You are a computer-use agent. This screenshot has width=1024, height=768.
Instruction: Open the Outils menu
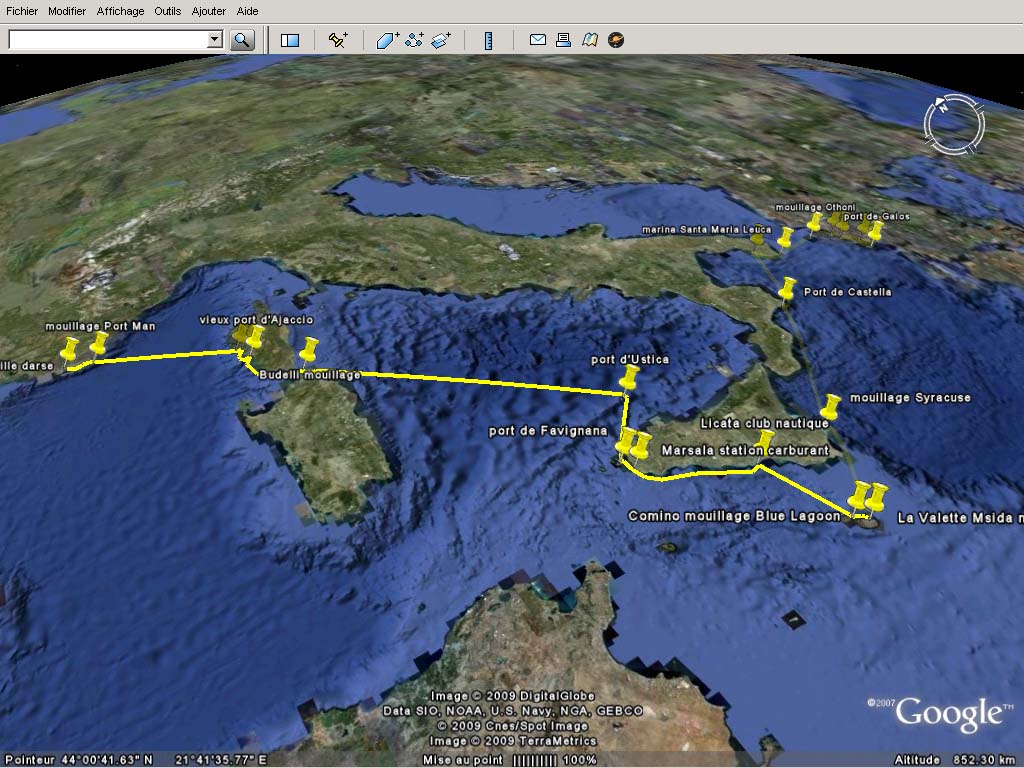tap(167, 11)
